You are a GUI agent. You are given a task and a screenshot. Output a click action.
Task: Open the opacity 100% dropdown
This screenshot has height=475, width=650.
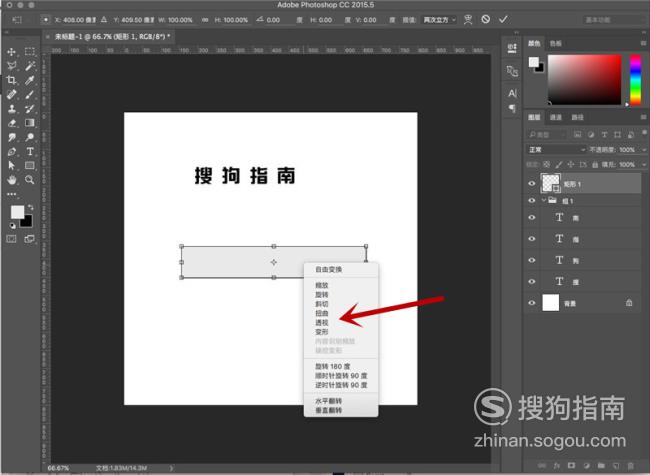pos(644,150)
